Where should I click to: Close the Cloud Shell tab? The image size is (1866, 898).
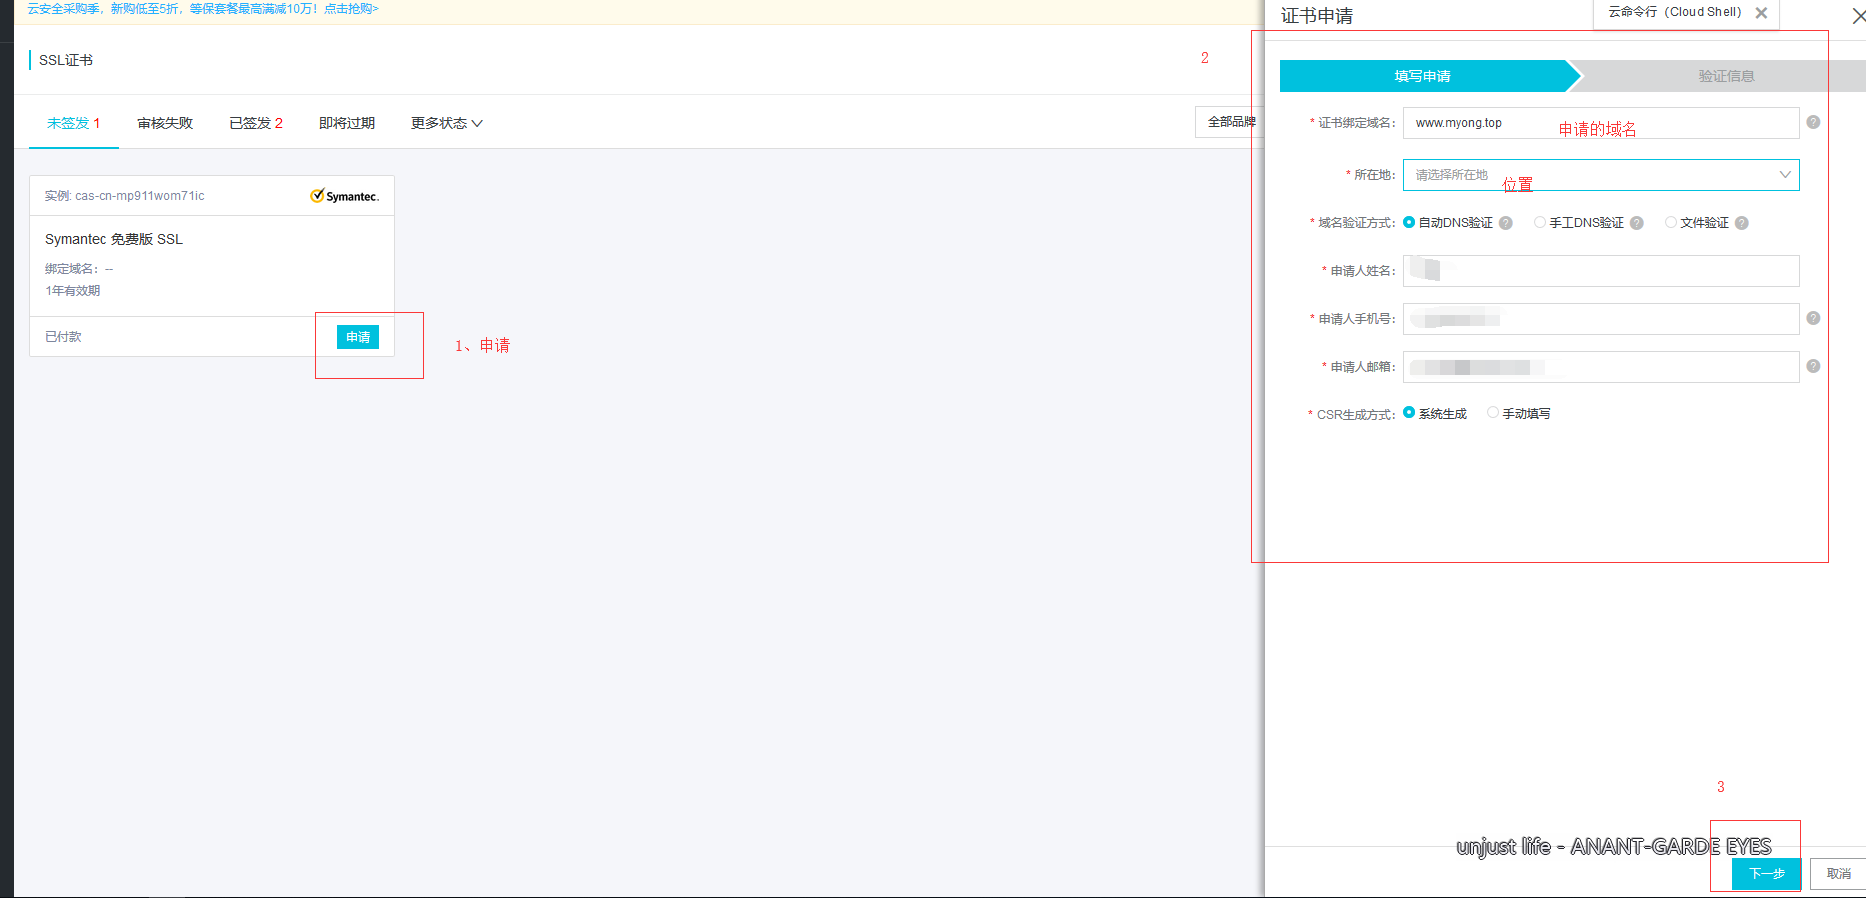pyautogui.click(x=1761, y=13)
